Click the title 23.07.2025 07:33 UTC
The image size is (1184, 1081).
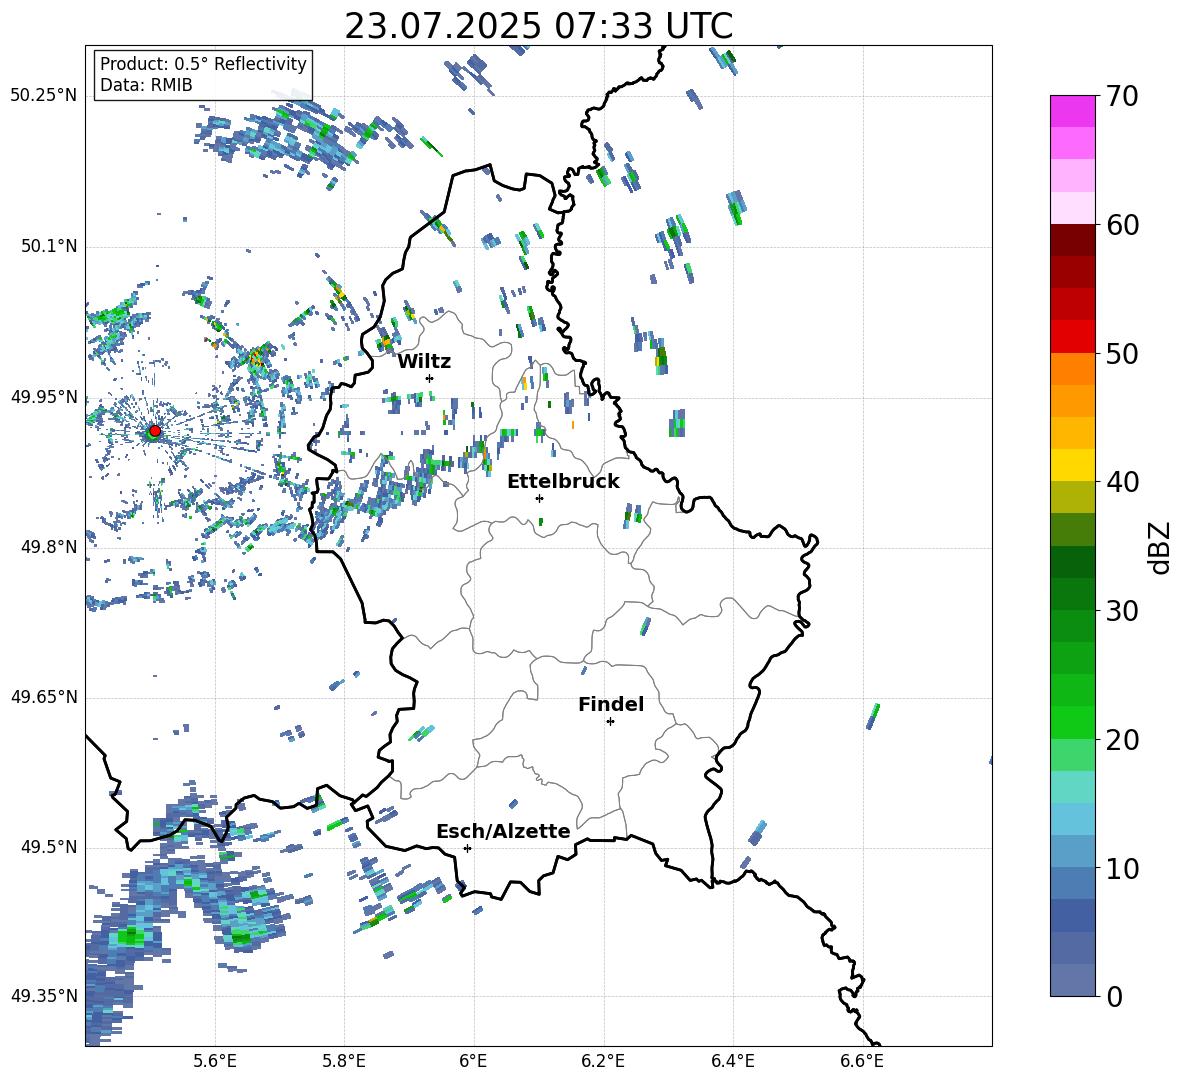point(538,26)
